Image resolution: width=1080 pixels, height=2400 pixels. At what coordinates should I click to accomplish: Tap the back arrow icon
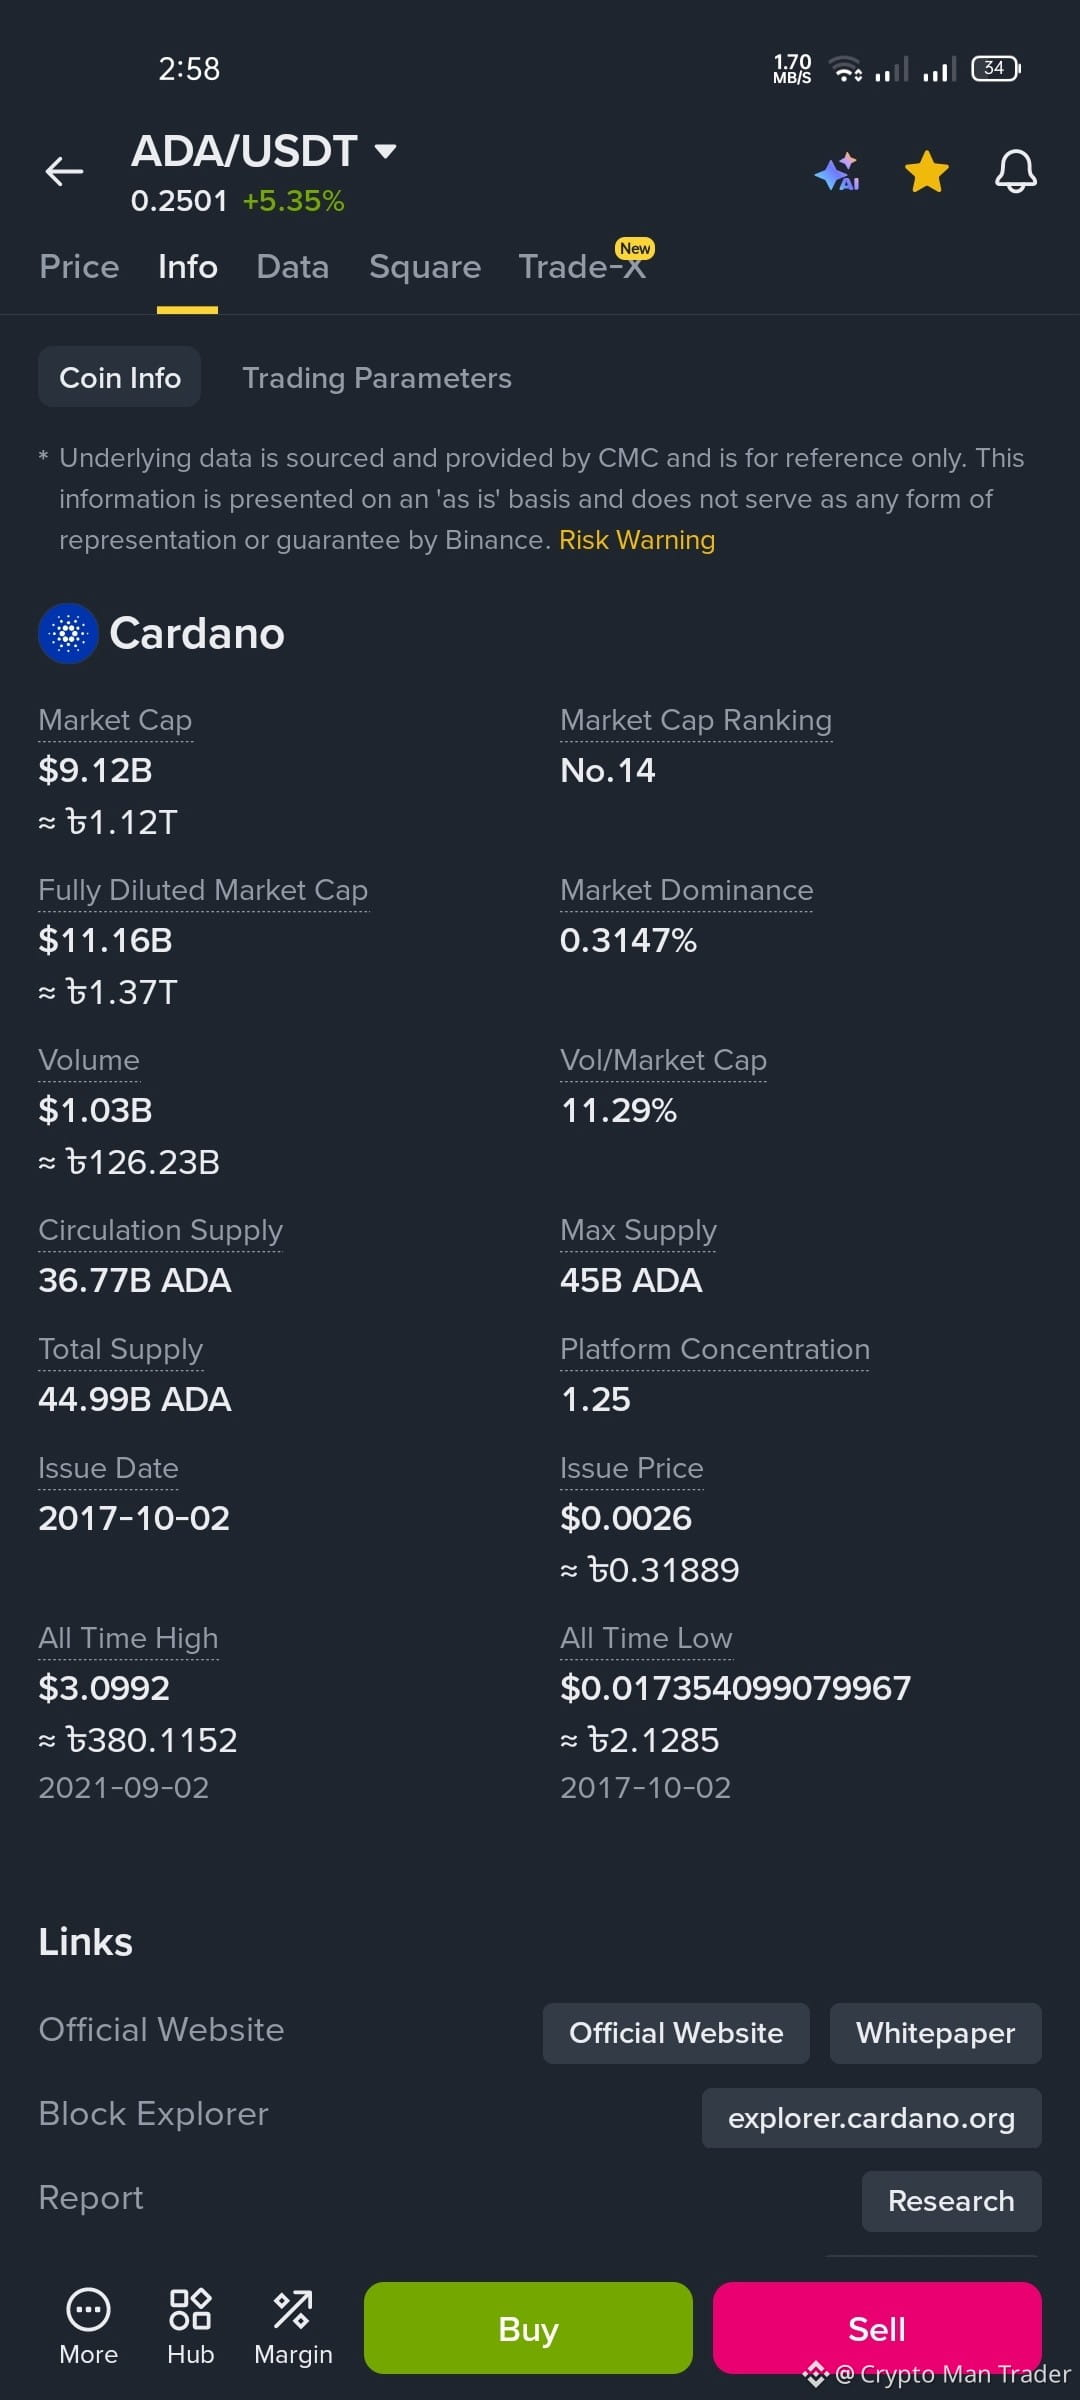[64, 172]
